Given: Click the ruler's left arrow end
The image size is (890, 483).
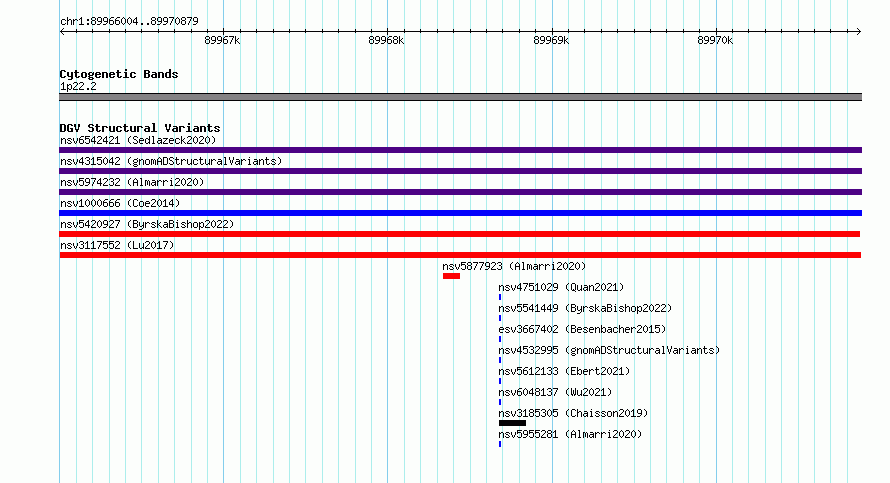Looking at the screenshot, I should pyautogui.click(x=62, y=32).
